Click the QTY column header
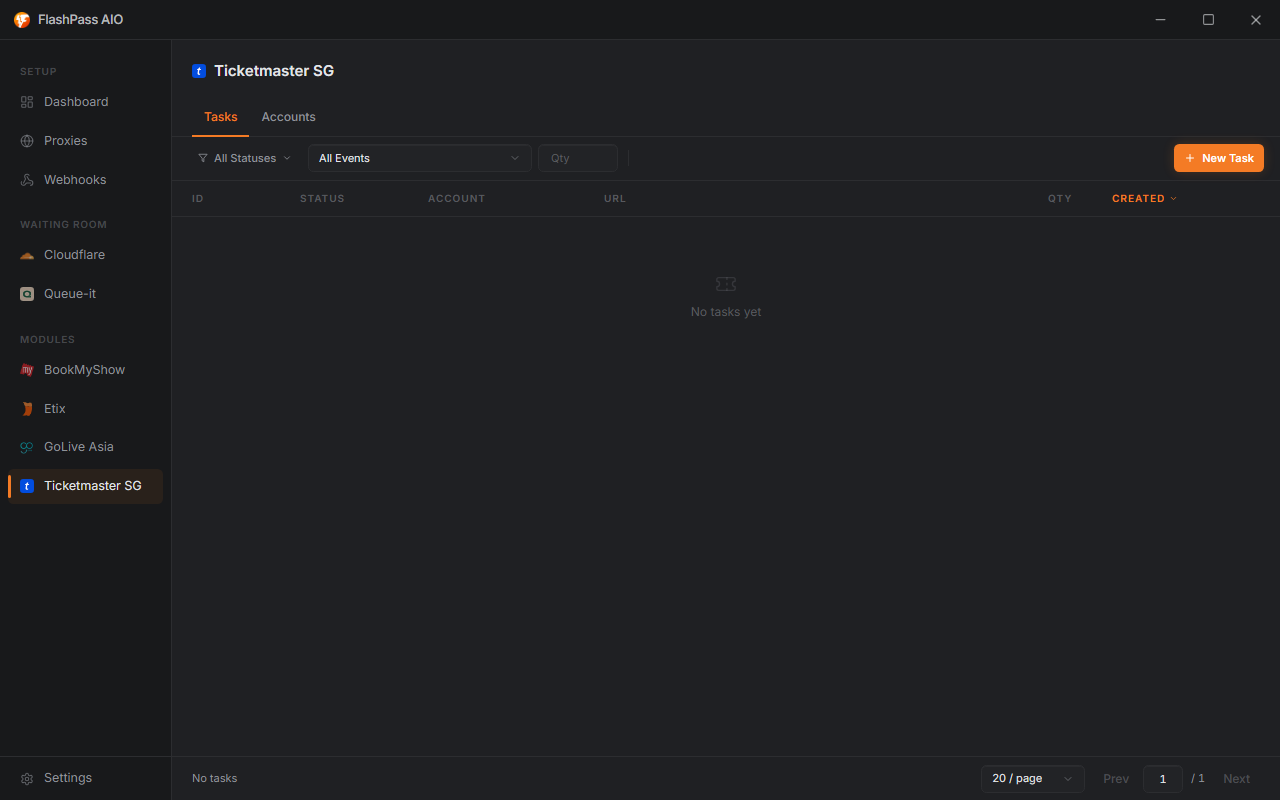1280x800 pixels. (x=1060, y=199)
